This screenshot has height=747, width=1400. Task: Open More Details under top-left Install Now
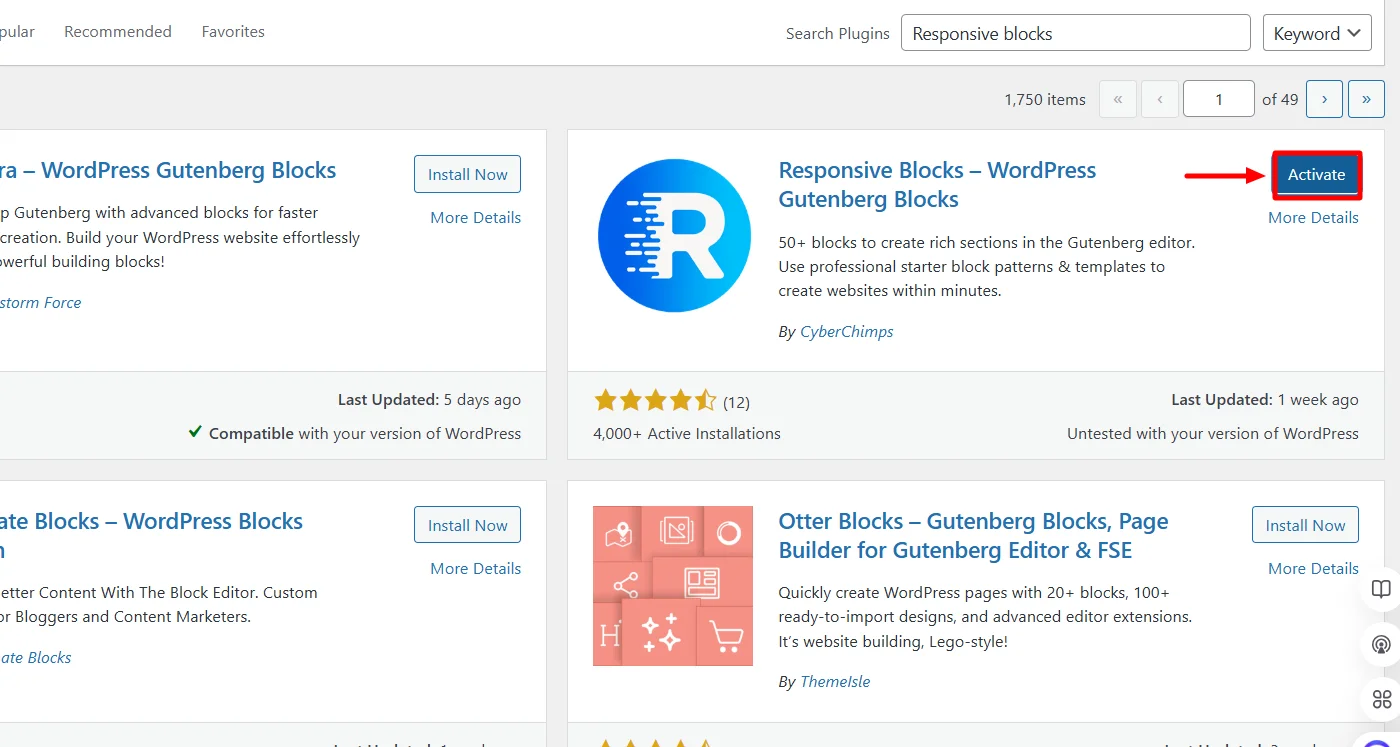tap(475, 217)
